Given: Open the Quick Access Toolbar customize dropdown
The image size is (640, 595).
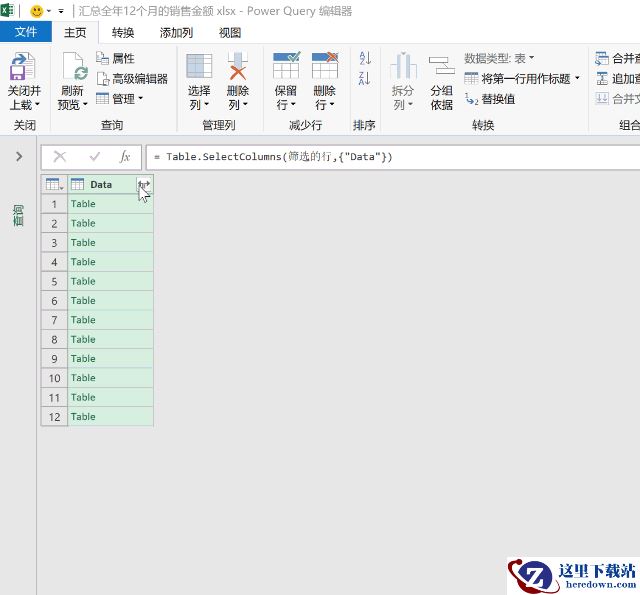Looking at the screenshot, I should (x=61, y=11).
